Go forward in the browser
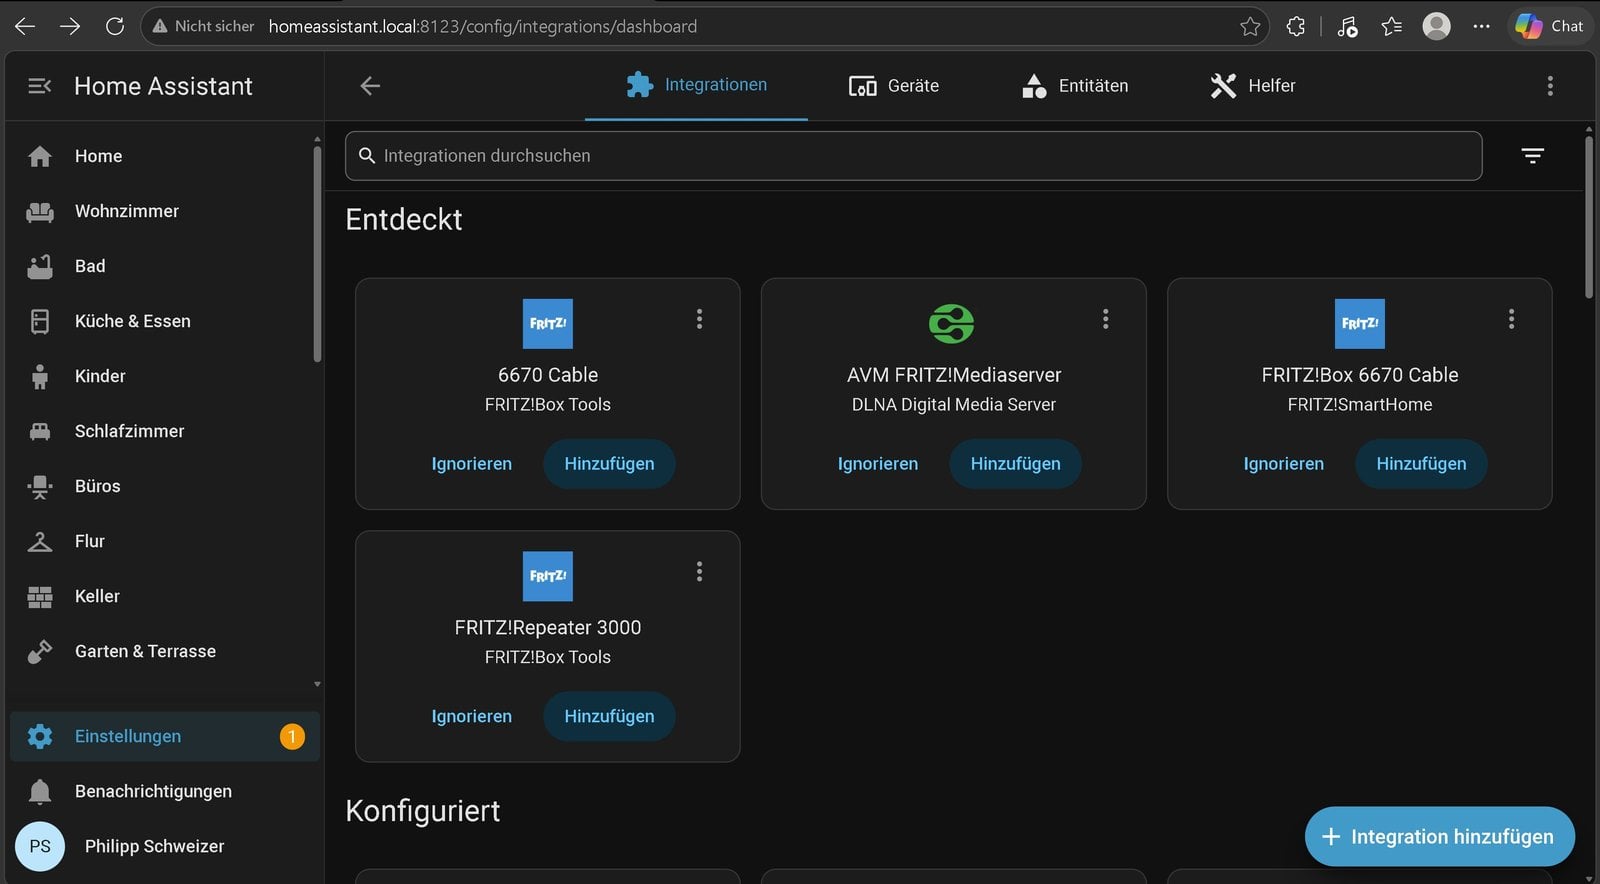The width and height of the screenshot is (1600, 884). 70,26
